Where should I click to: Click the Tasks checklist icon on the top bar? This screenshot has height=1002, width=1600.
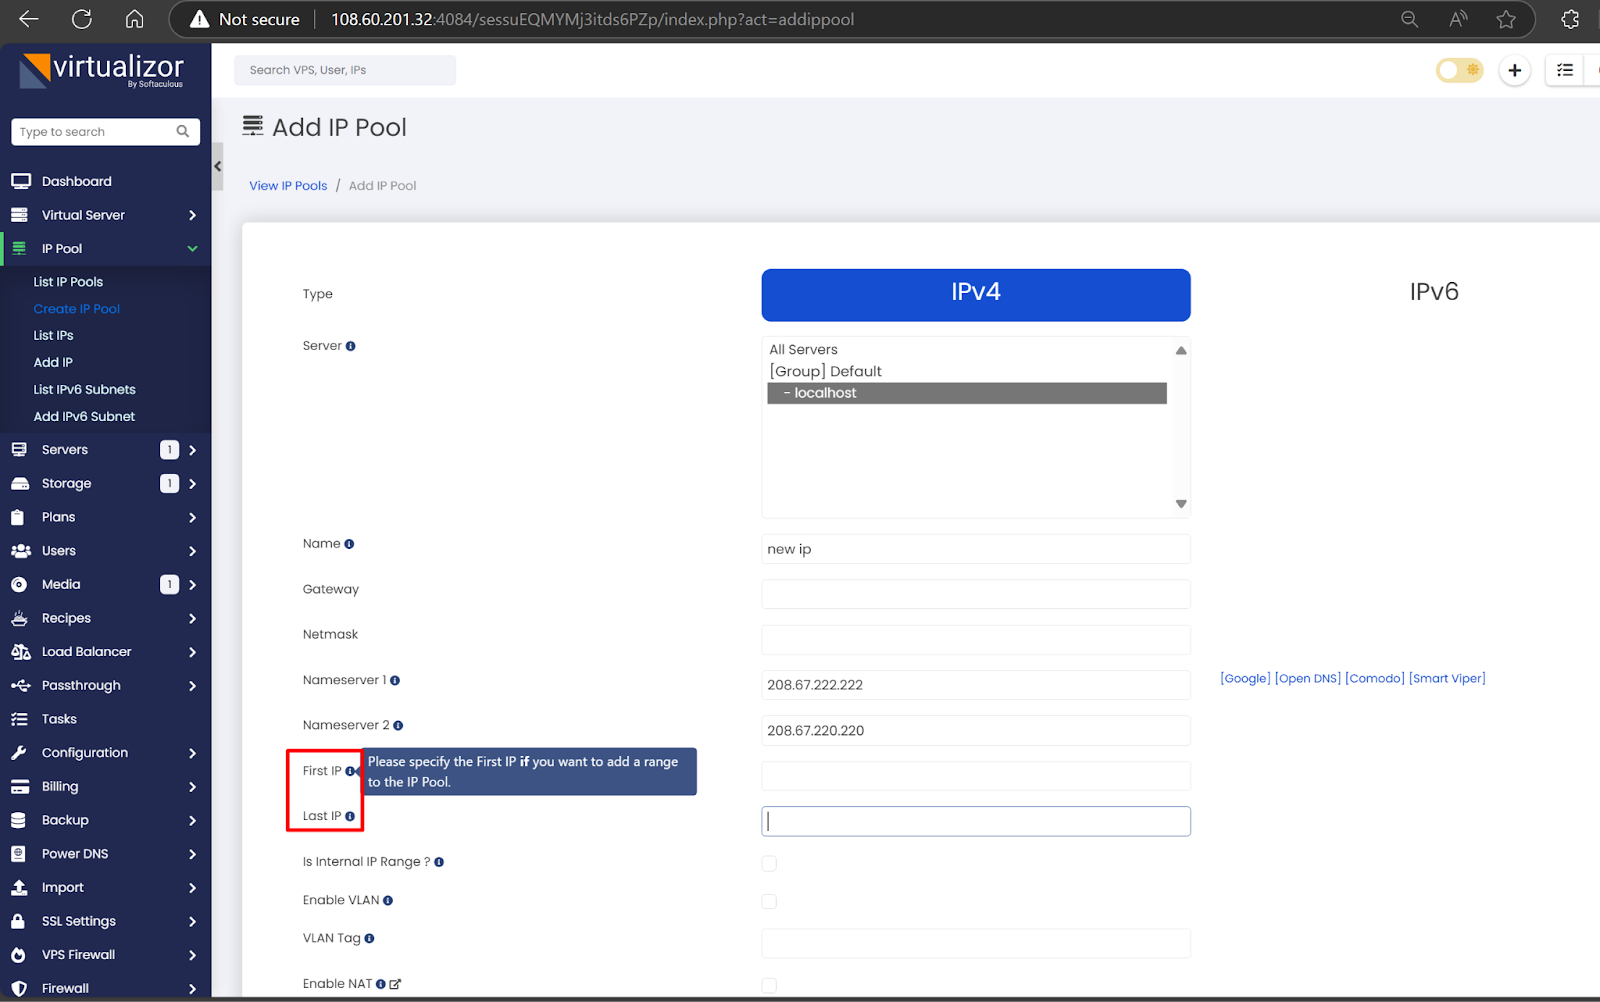coord(1564,70)
